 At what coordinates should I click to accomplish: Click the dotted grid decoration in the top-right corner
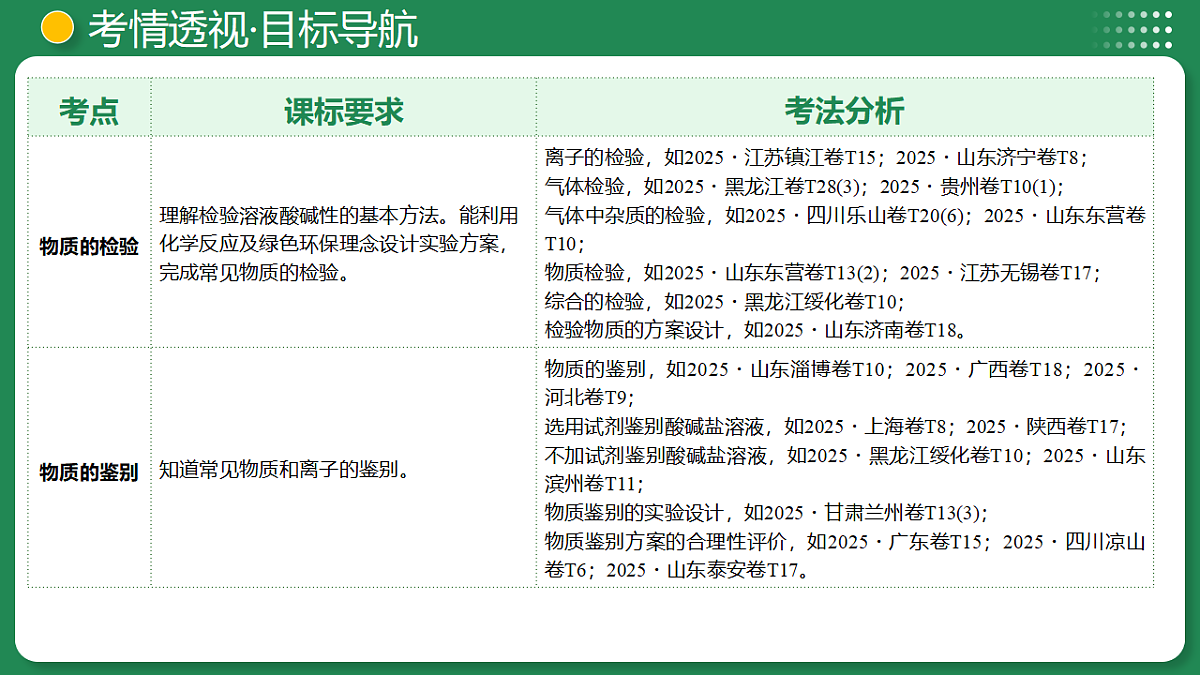click(1133, 29)
